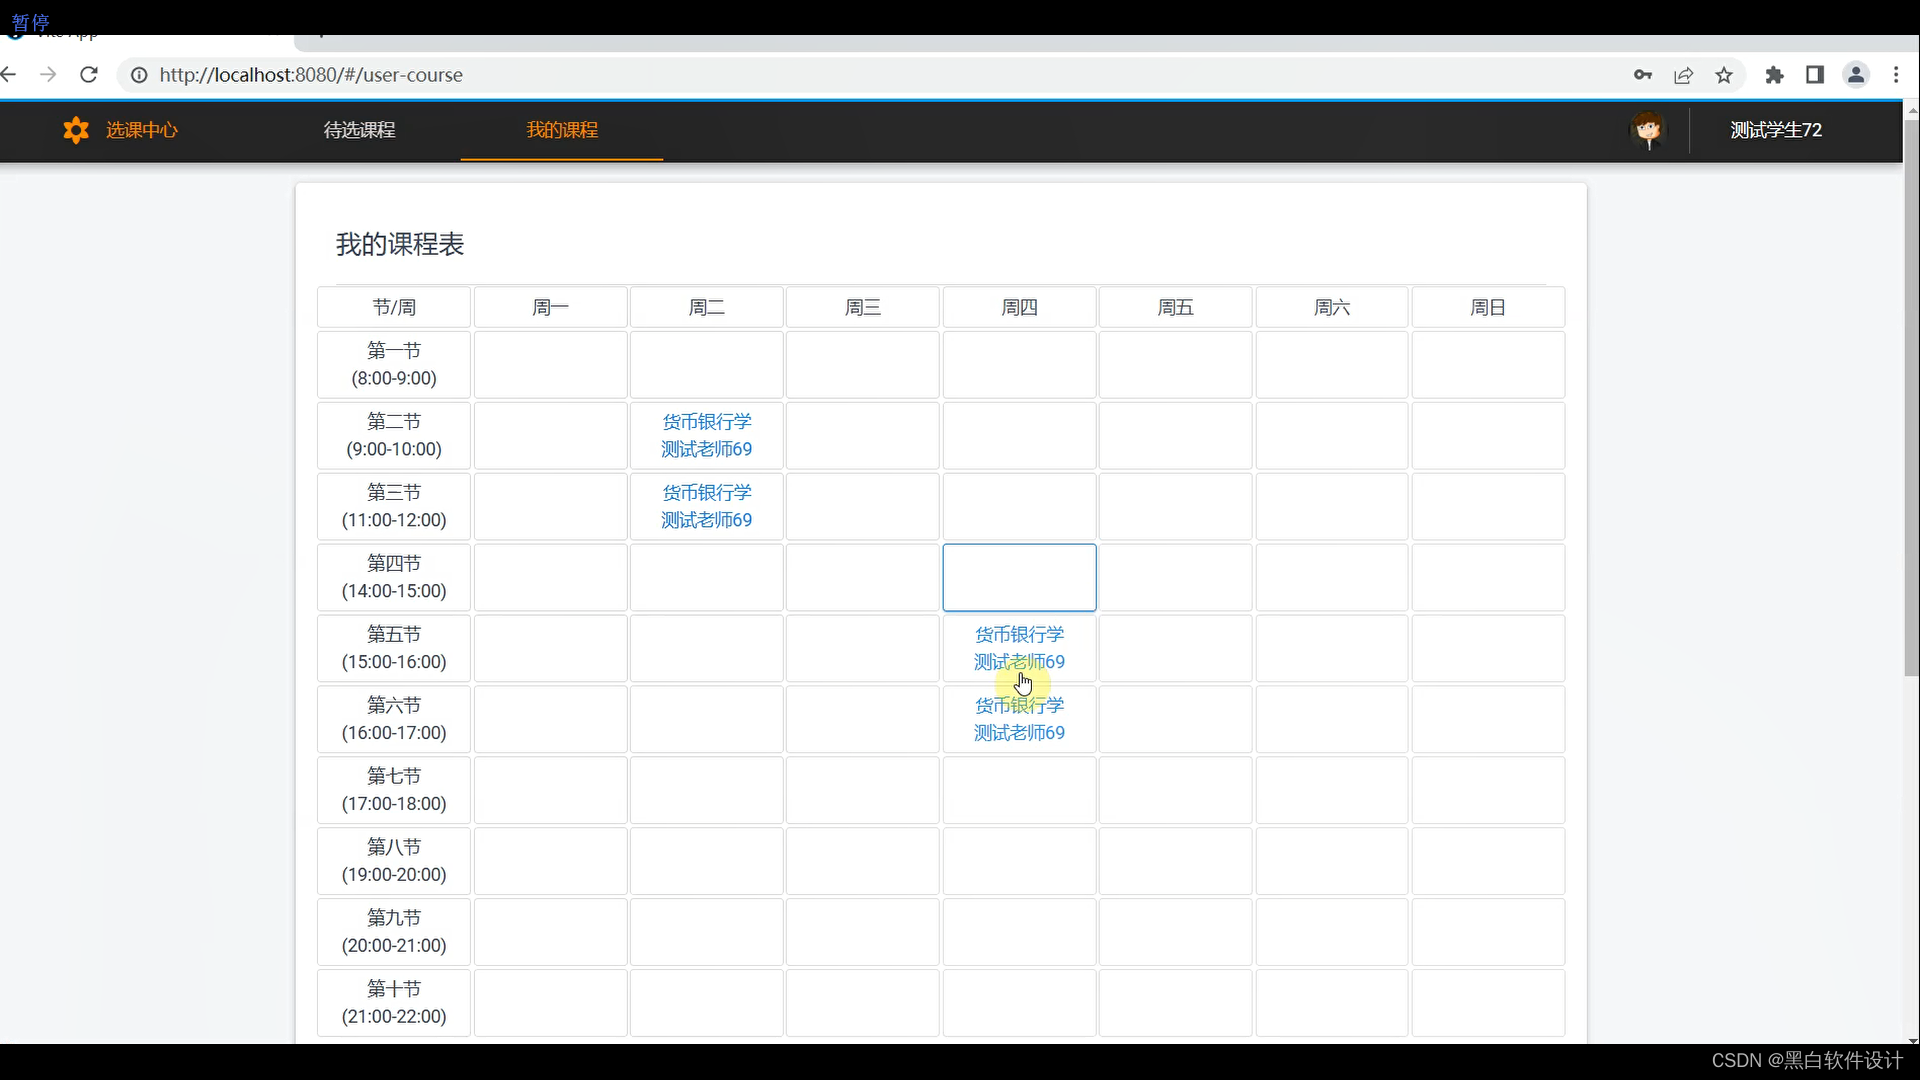Toggle the browser side panel icon
The height and width of the screenshot is (1080, 1920).
click(1815, 75)
